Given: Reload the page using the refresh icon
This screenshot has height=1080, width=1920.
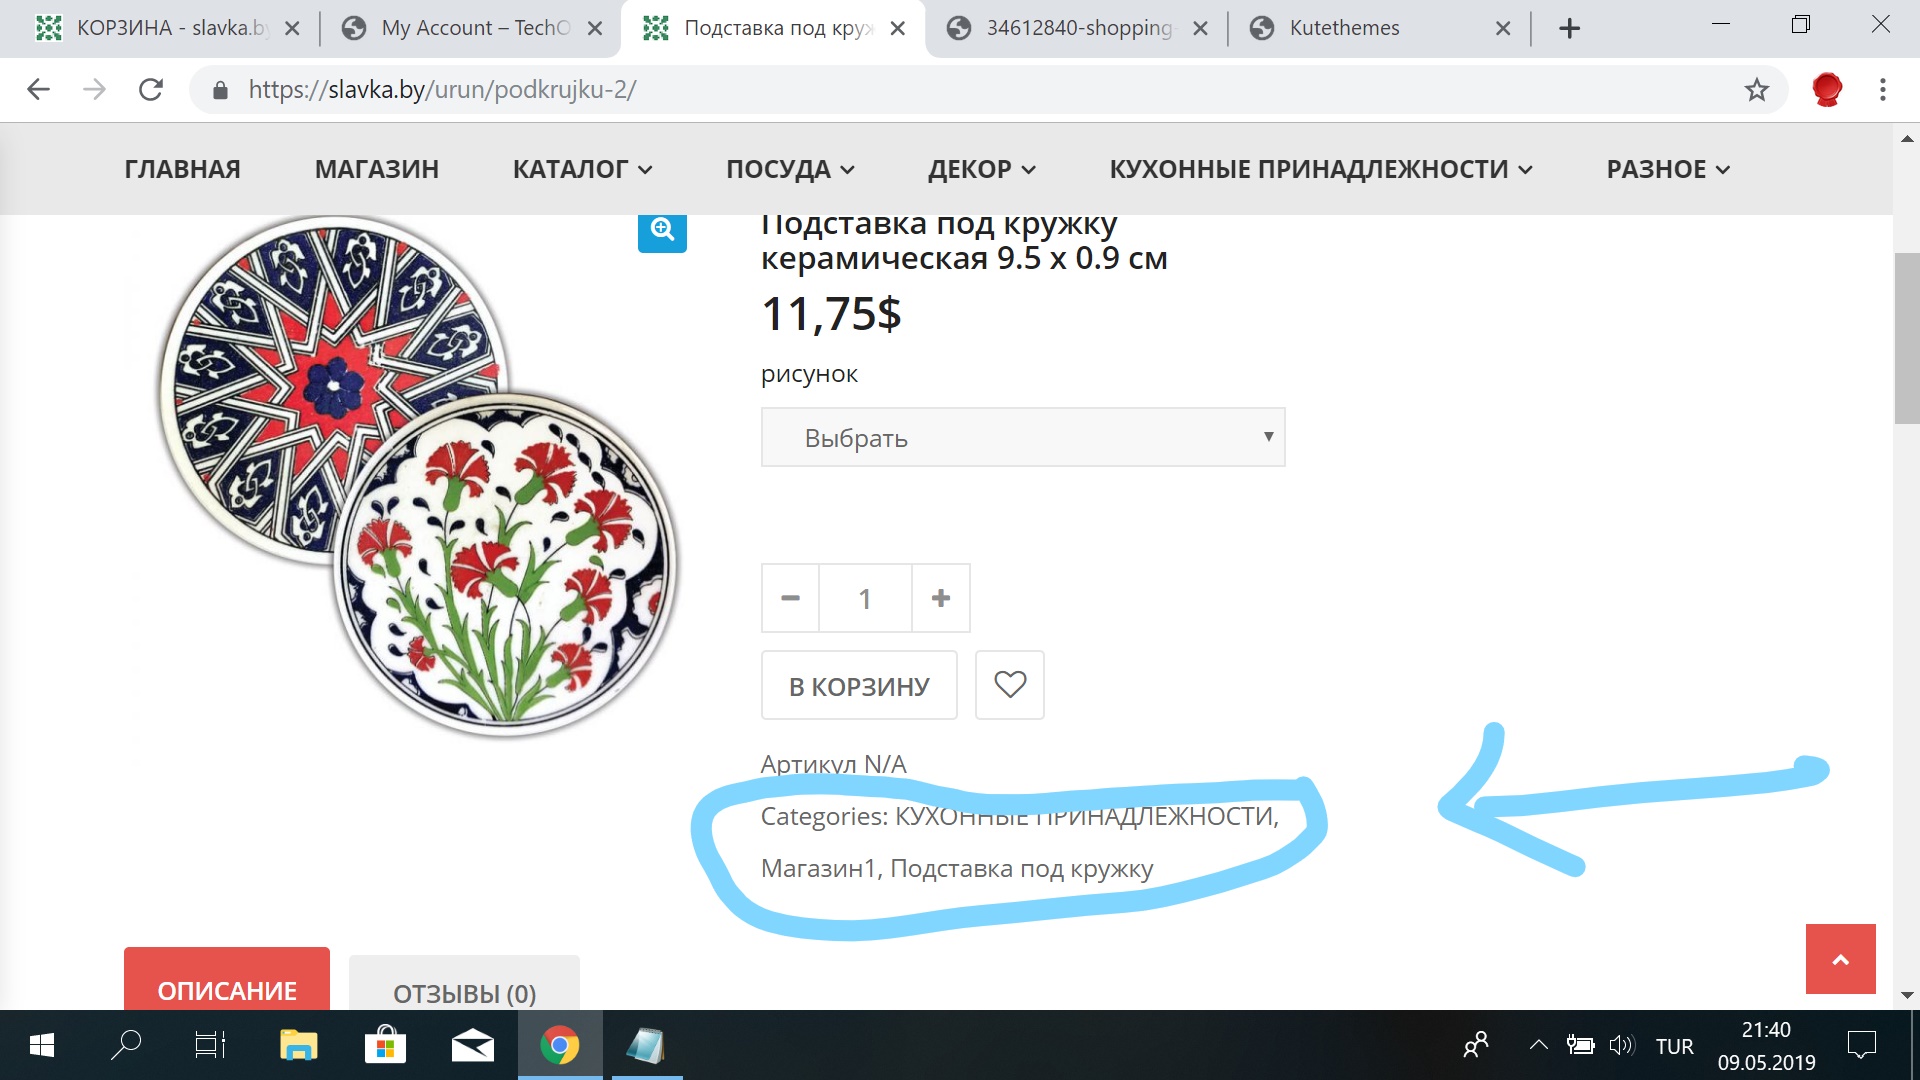Looking at the screenshot, I should pos(151,90).
